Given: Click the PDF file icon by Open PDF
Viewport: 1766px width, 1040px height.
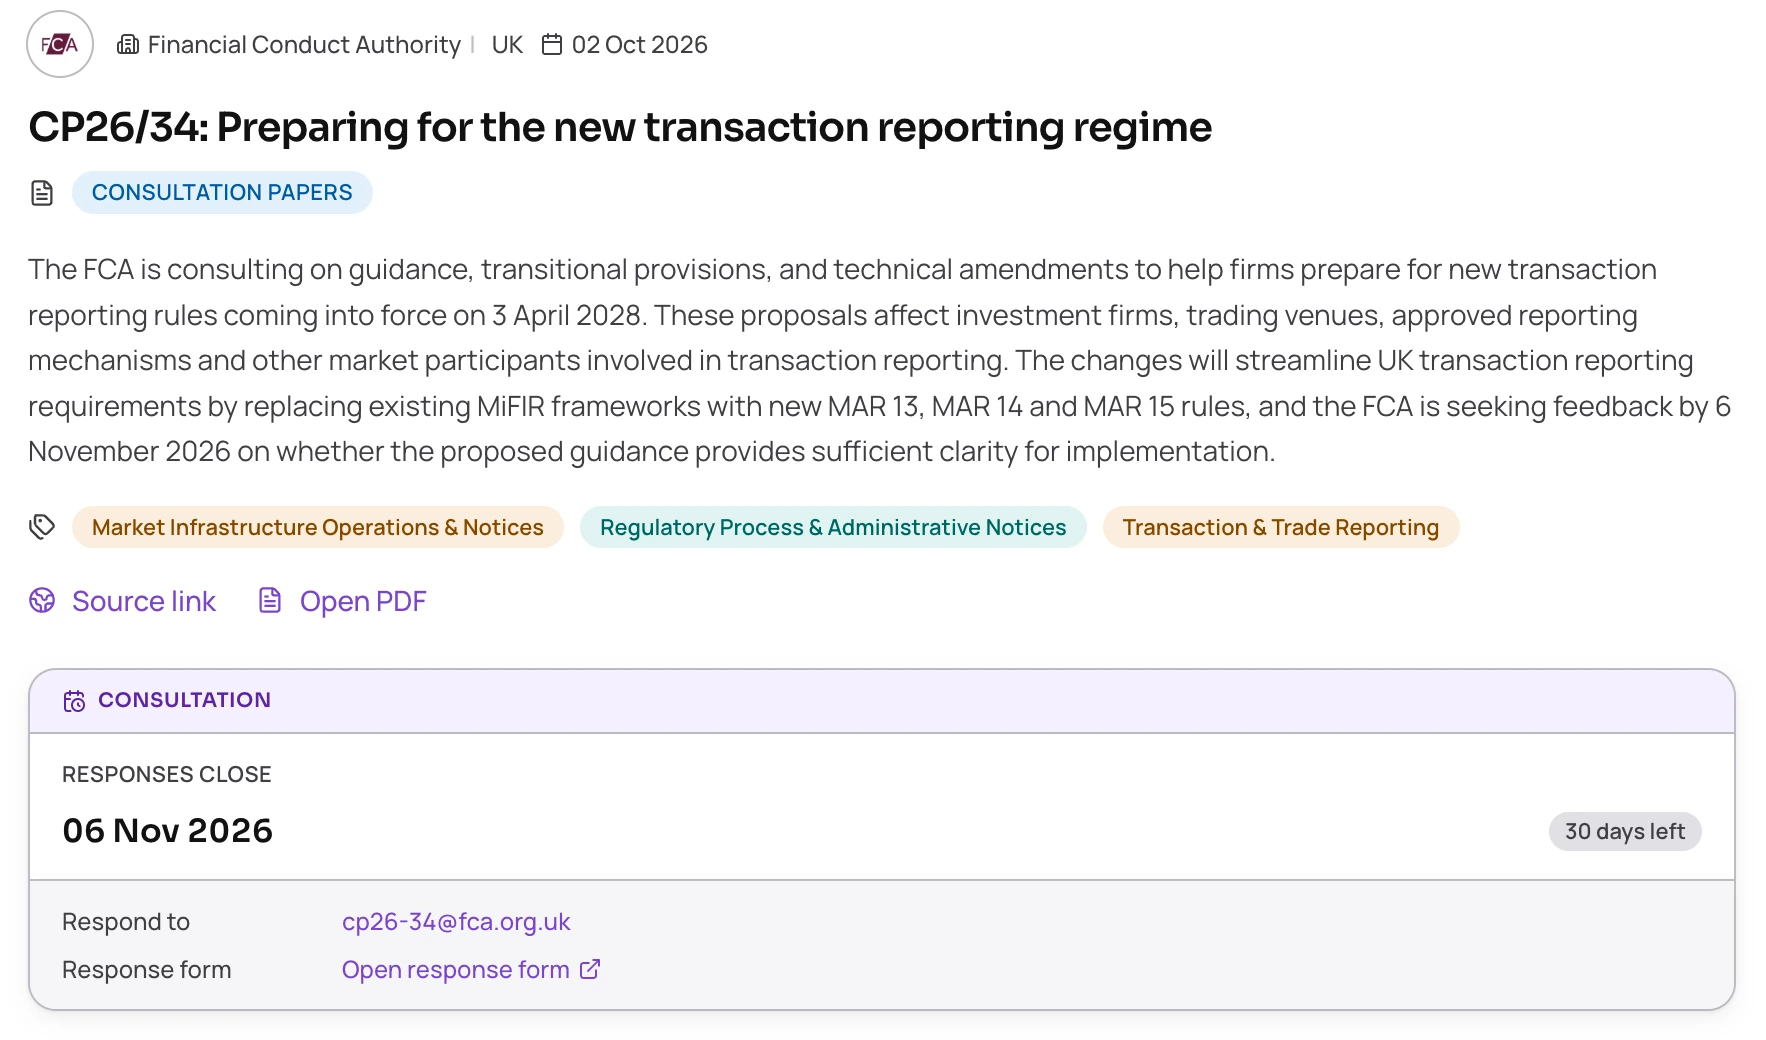Looking at the screenshot, I should click(x=270, y=601).
